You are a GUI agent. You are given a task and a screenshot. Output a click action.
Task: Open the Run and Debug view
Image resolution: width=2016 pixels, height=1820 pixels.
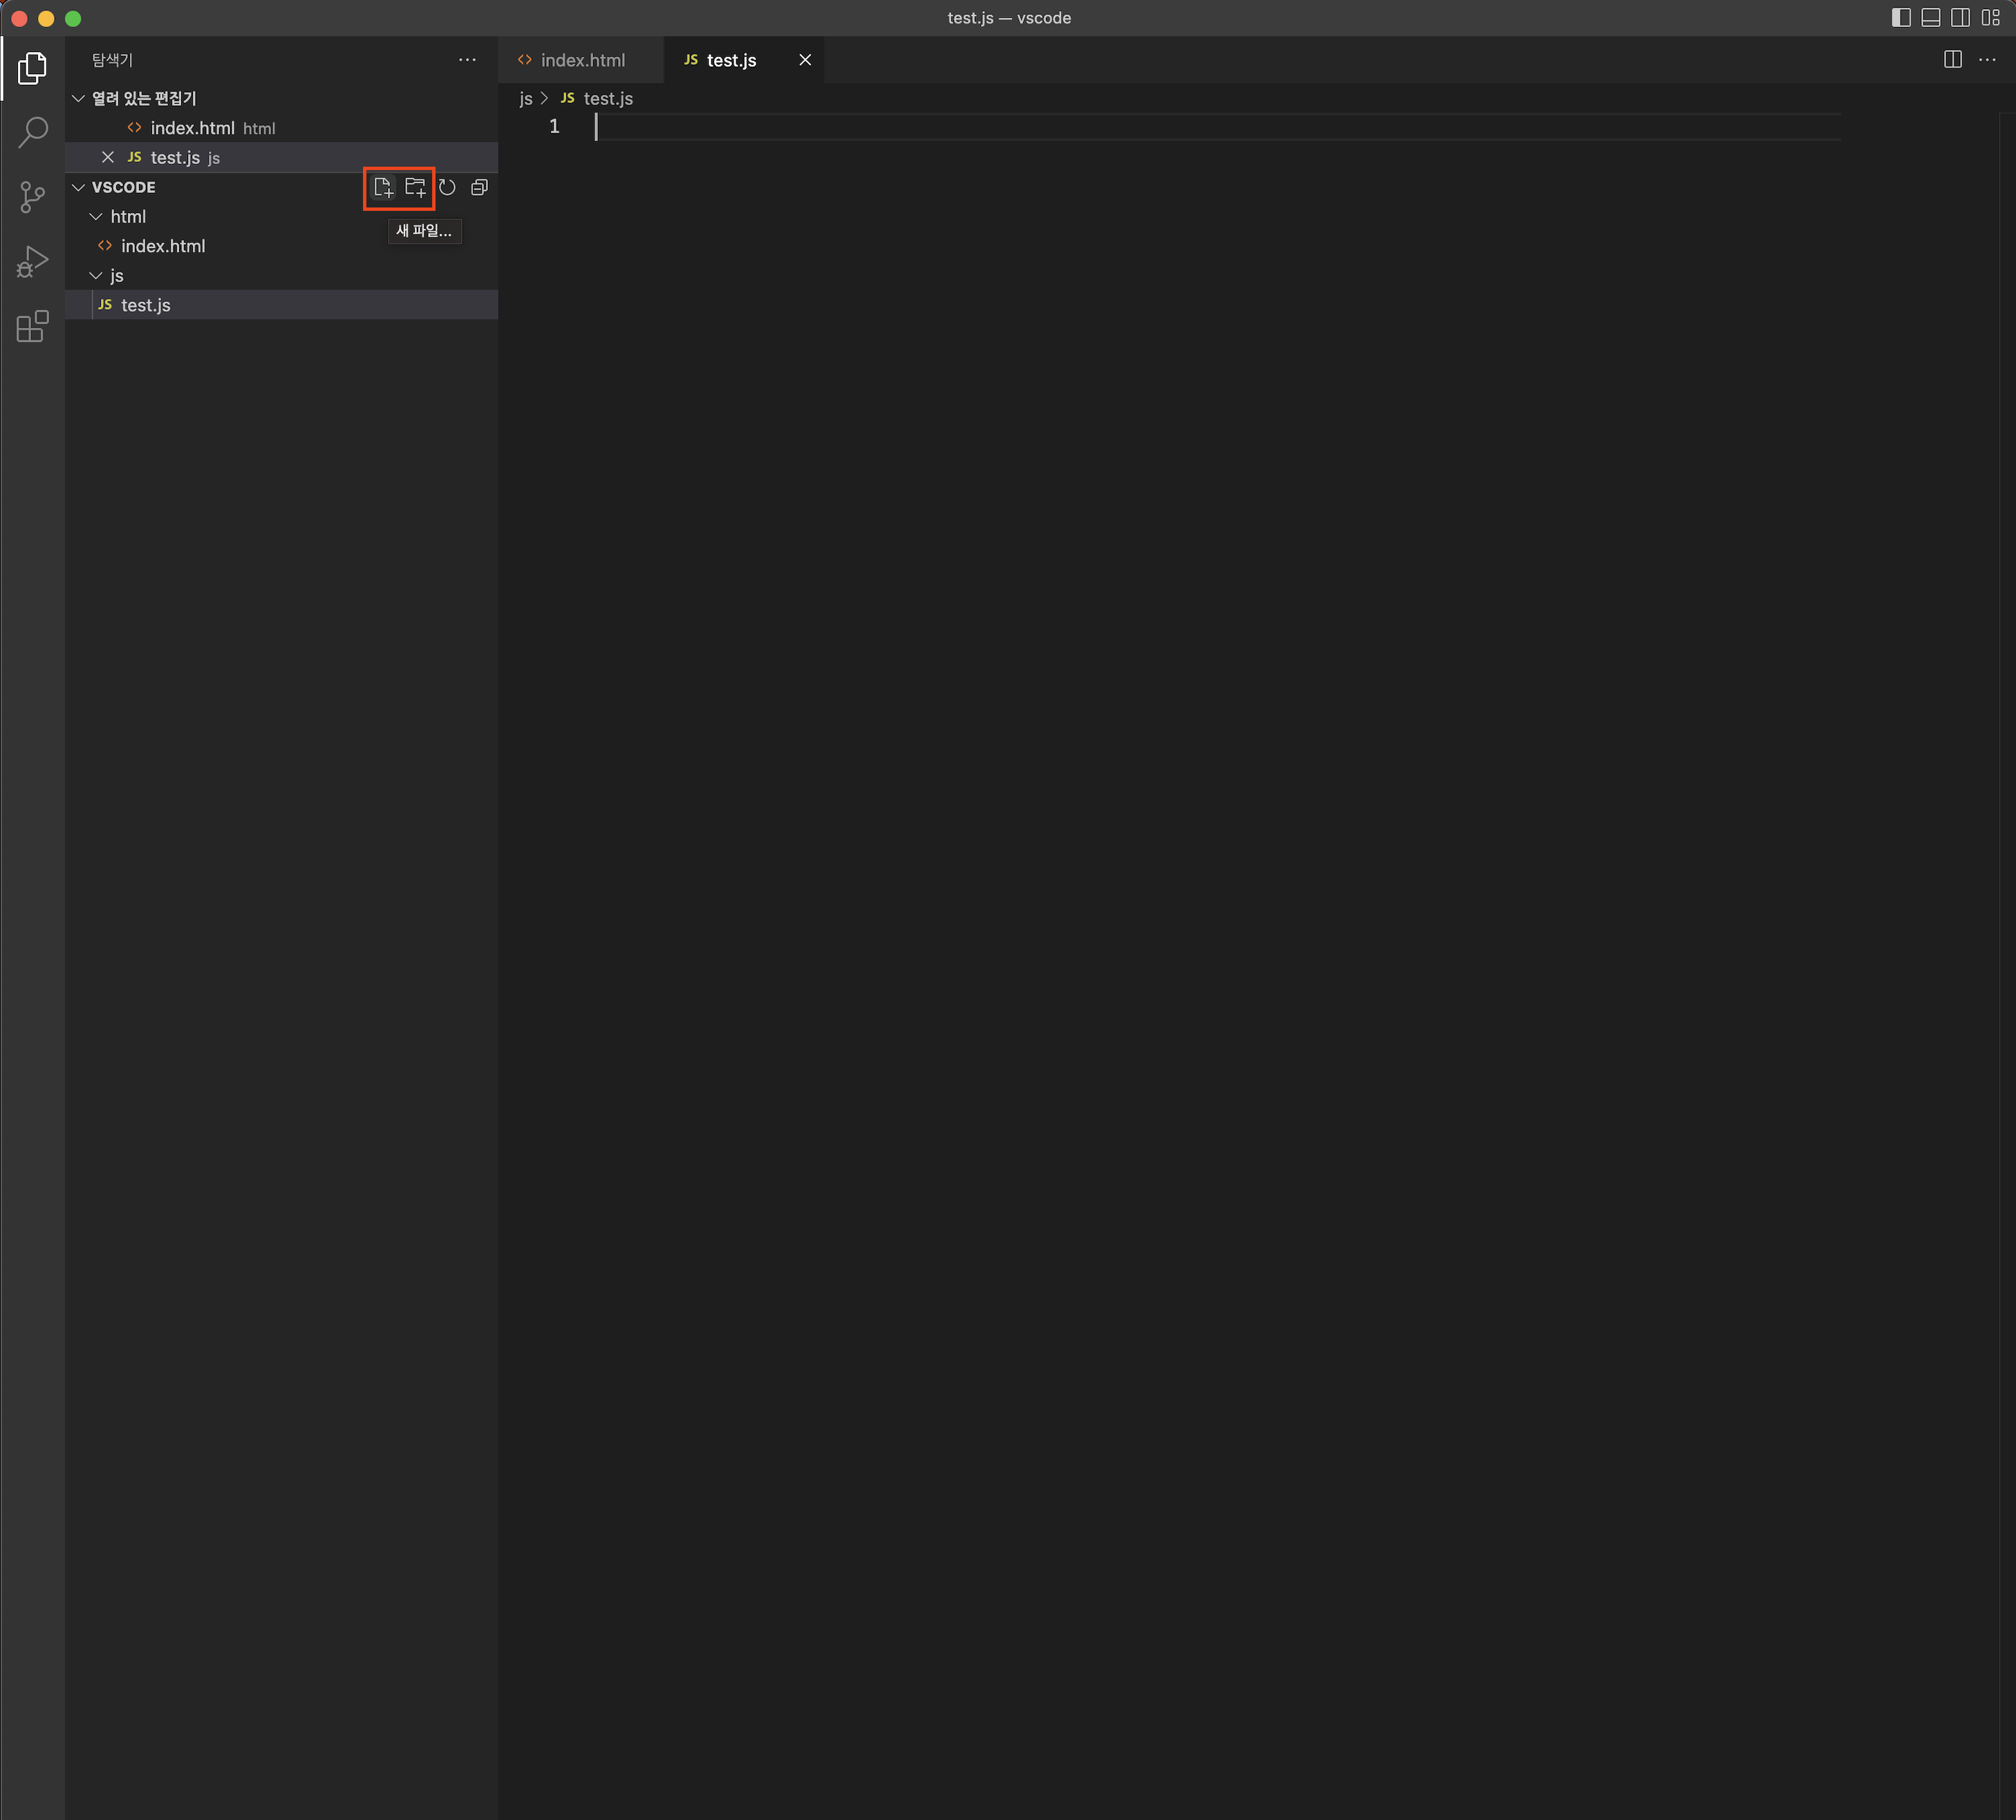click(33, 262)
